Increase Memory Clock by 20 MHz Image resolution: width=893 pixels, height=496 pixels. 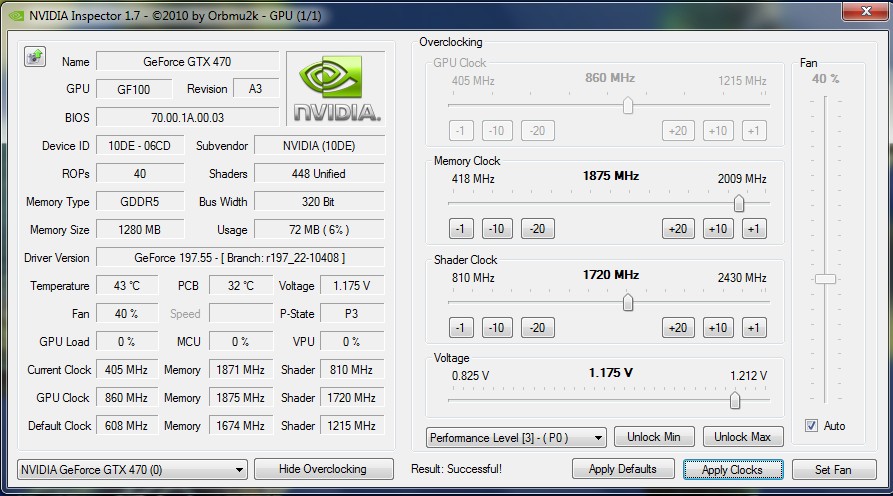(678, 229)
